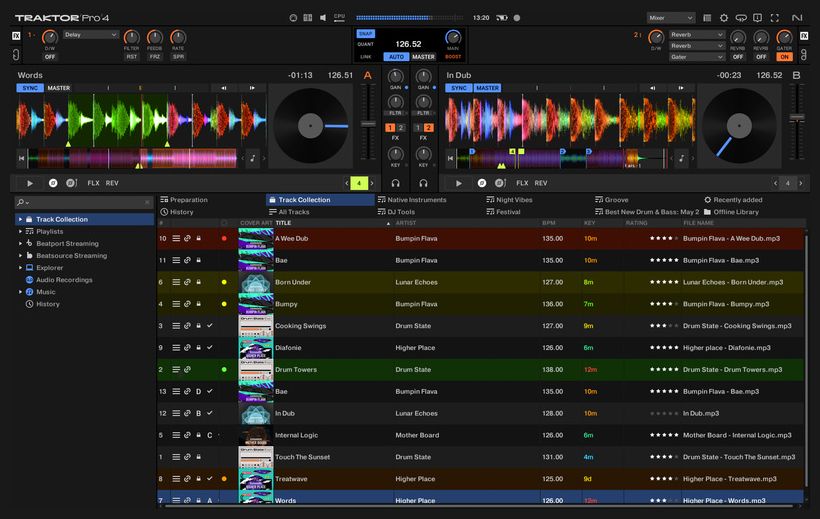Click into browser search field
Screen dimensions: 820x519
pos(84,202)
